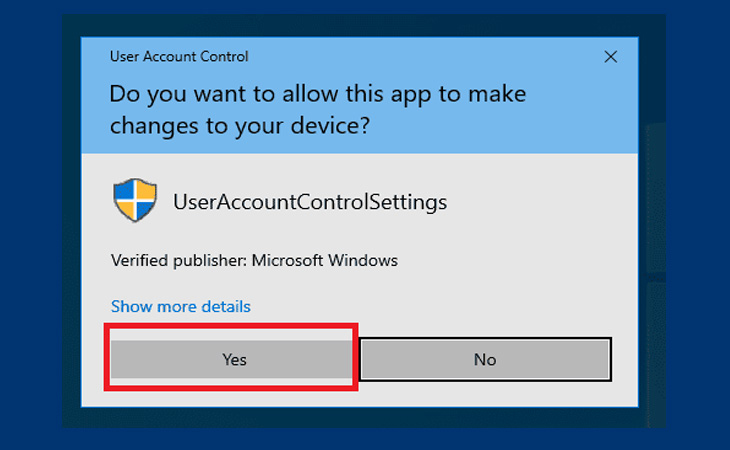The height and width of the screenshot is (450, 730).
Task: Click the word 'details' in the blue link
Action: [226, 306]
